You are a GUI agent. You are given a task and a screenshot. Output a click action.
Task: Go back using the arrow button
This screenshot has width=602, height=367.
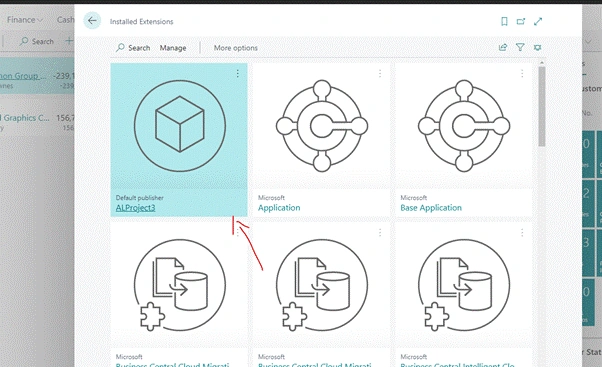(x=92, y=21)
